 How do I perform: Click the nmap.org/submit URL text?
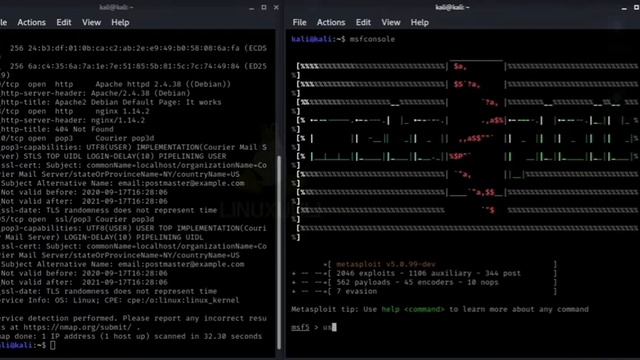77,327
